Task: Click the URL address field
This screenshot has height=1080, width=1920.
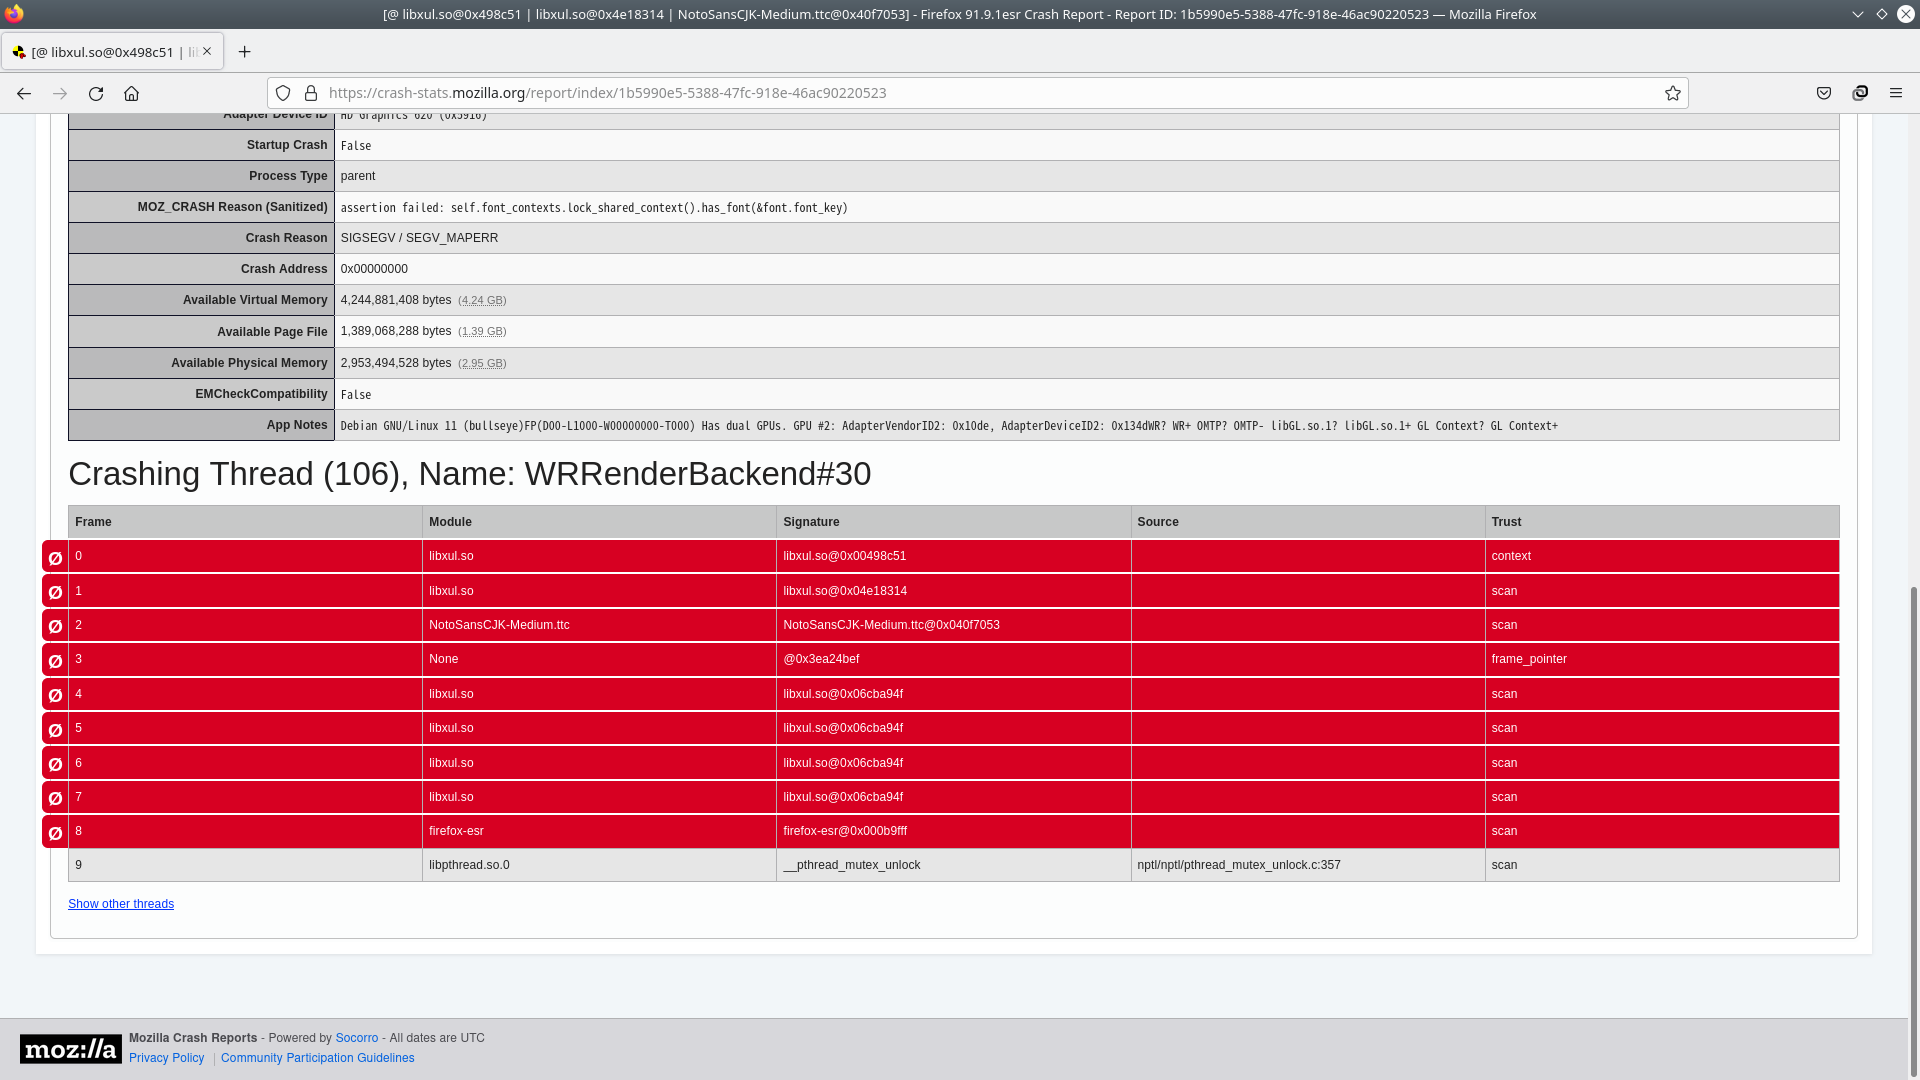Action: tap(980, 93)
